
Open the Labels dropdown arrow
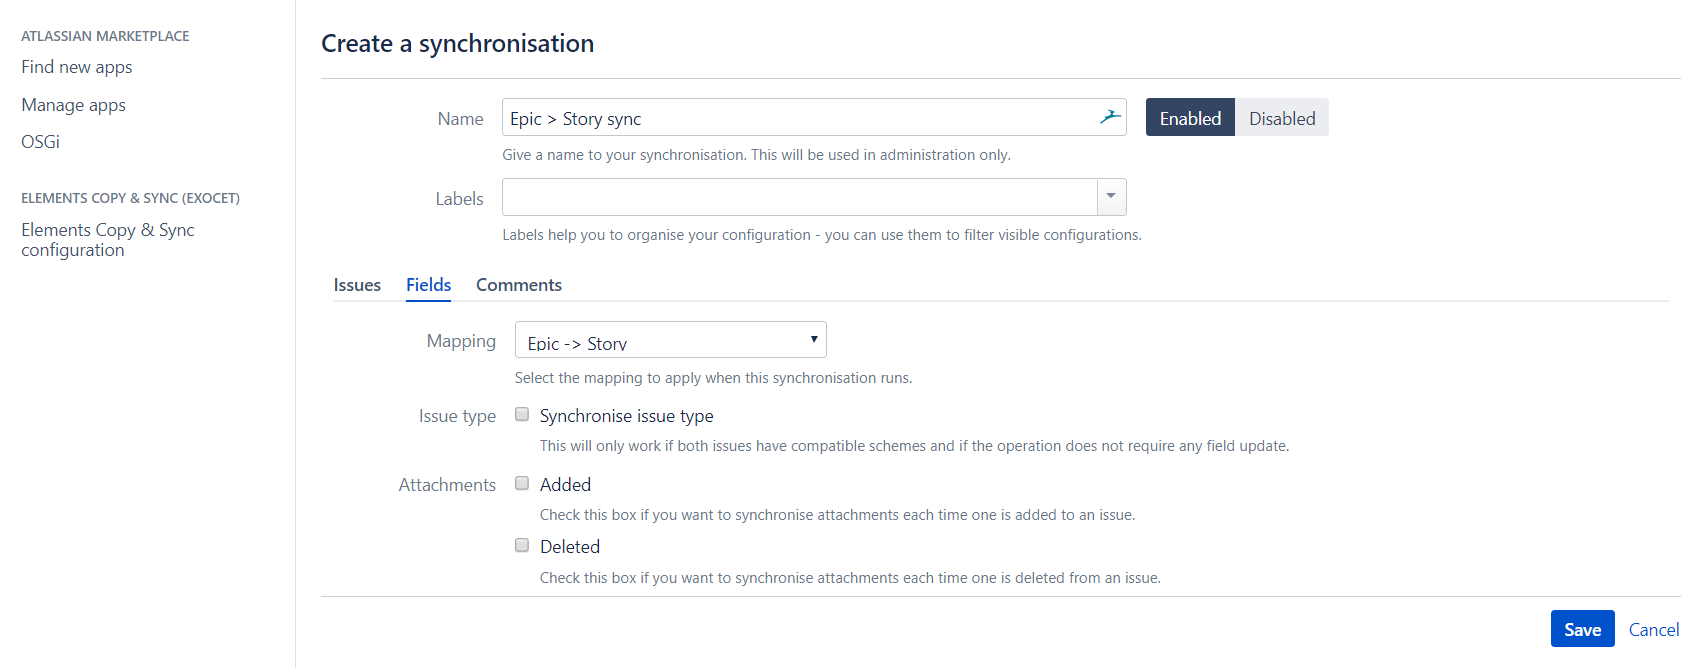coord(1111,197)
